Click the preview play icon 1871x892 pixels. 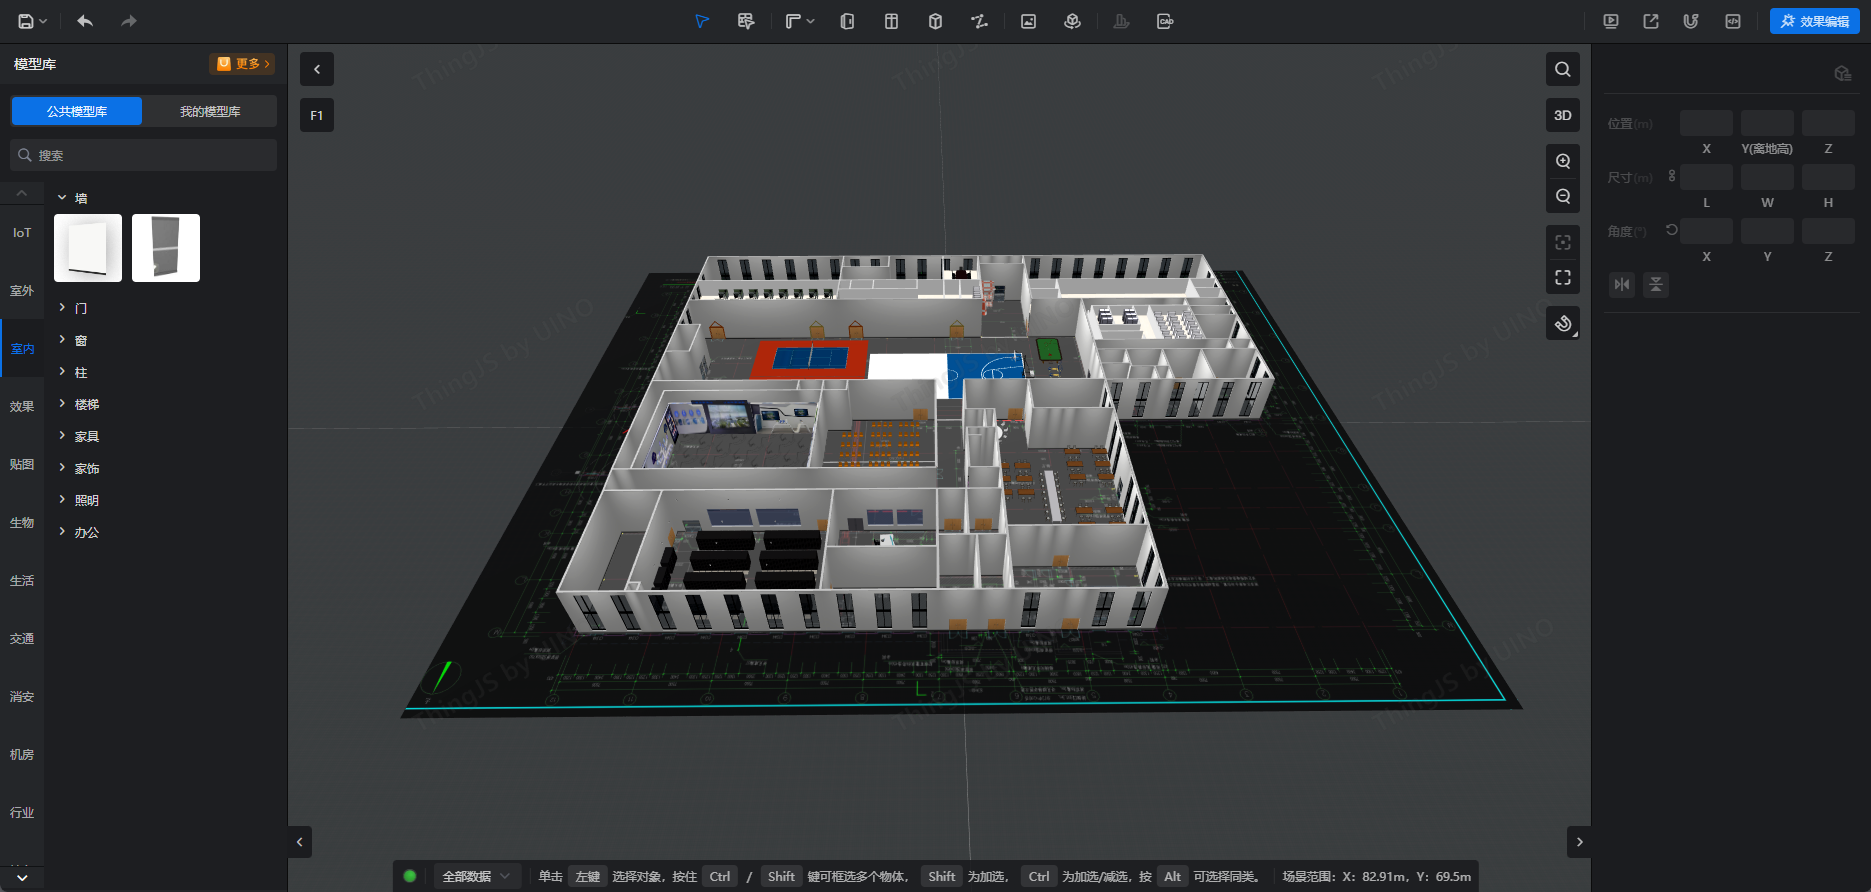(x=1611, y=21)
